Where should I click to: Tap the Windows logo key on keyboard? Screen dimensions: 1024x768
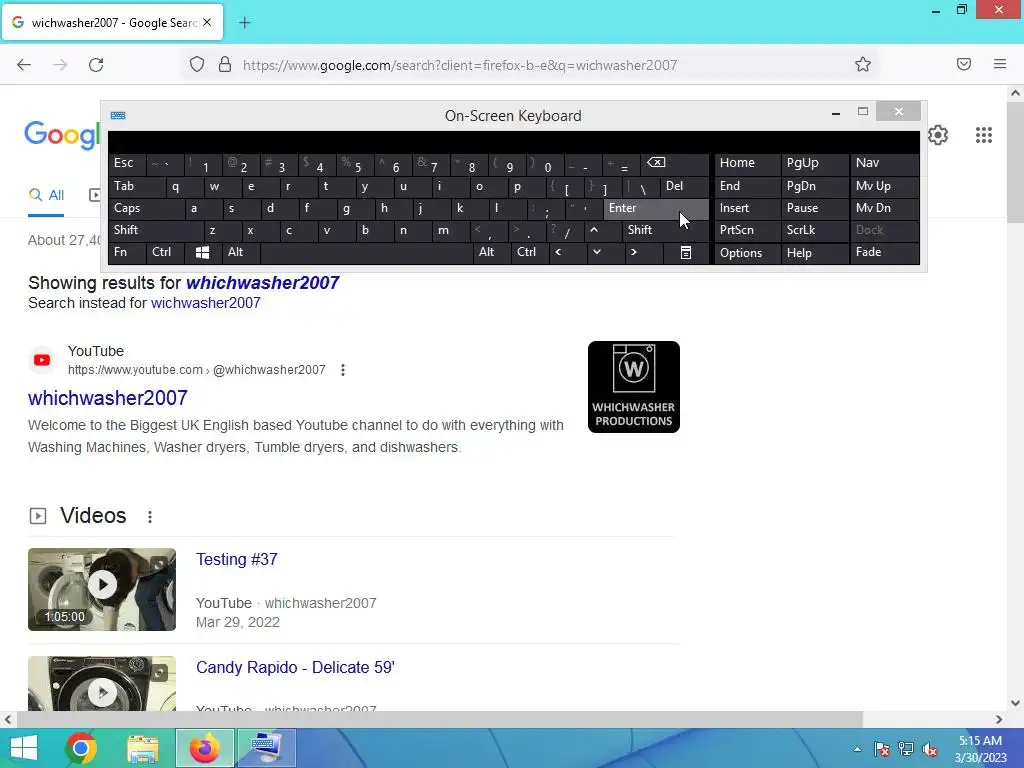tap(202, 253)
